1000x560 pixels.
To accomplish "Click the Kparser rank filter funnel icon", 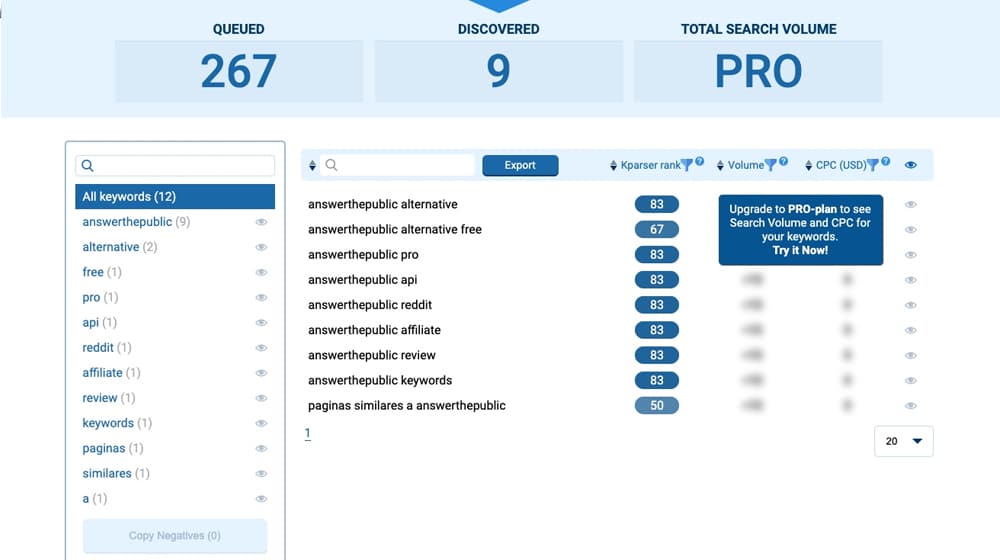I will click(x=687, y=165).
